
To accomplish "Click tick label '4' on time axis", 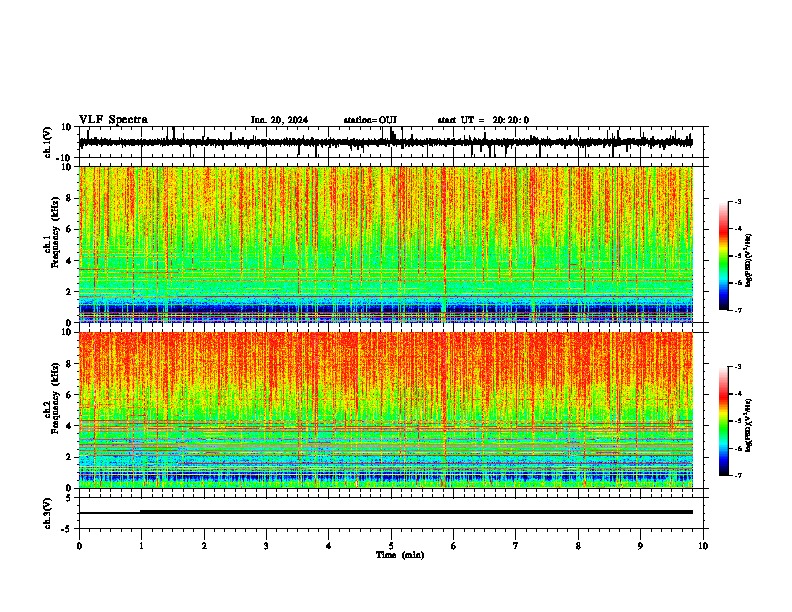I will 329,546.
